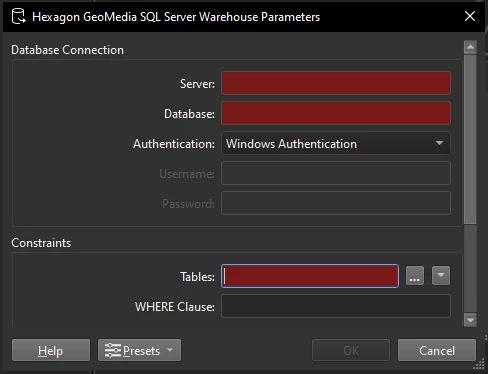This screenshot has height=374, width=488.
Task: Click the resize grip in dialog corner
Action: [x=479, y=364]
